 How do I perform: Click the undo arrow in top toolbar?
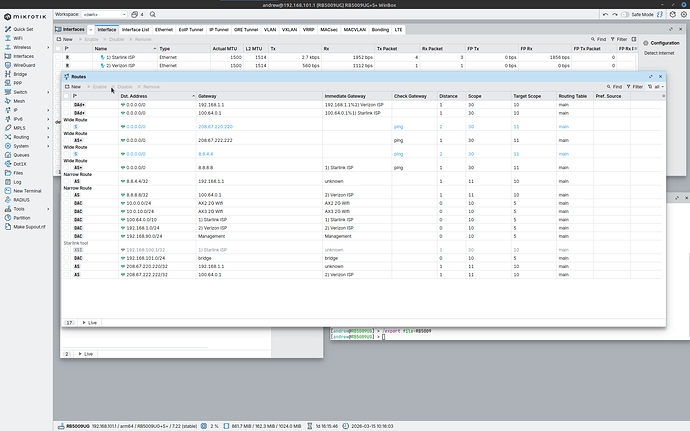coord(606,15)
